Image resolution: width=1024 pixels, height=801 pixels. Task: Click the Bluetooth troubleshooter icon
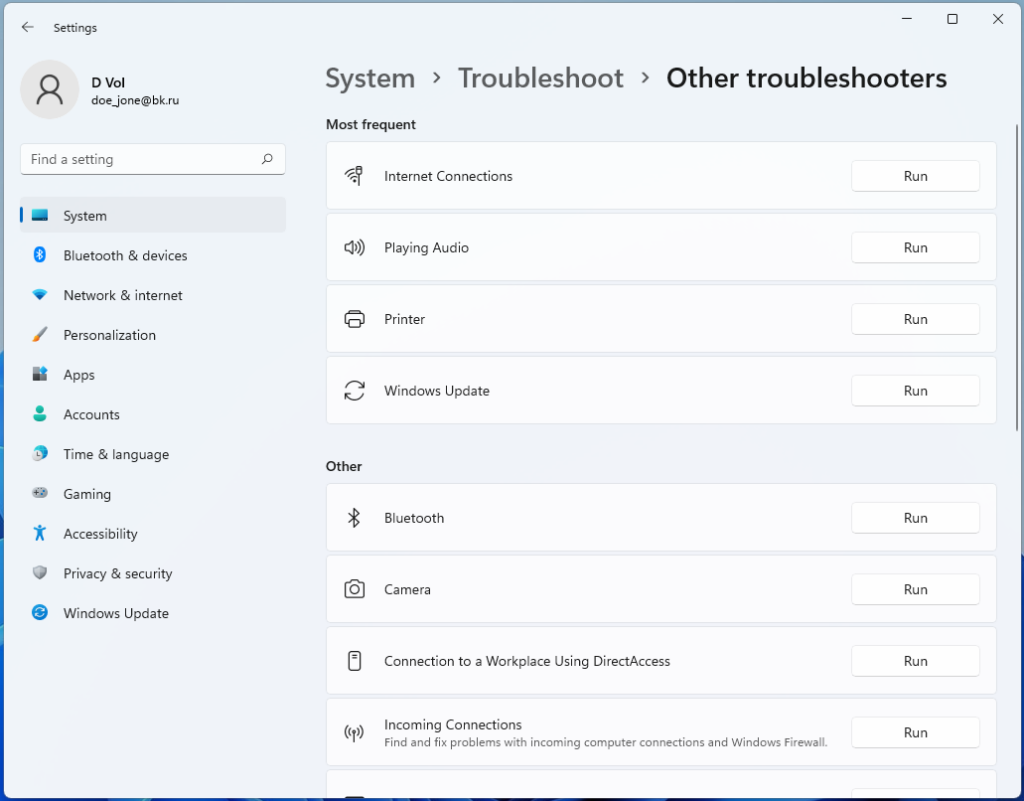pyautogui.click(x=354, y=517)
